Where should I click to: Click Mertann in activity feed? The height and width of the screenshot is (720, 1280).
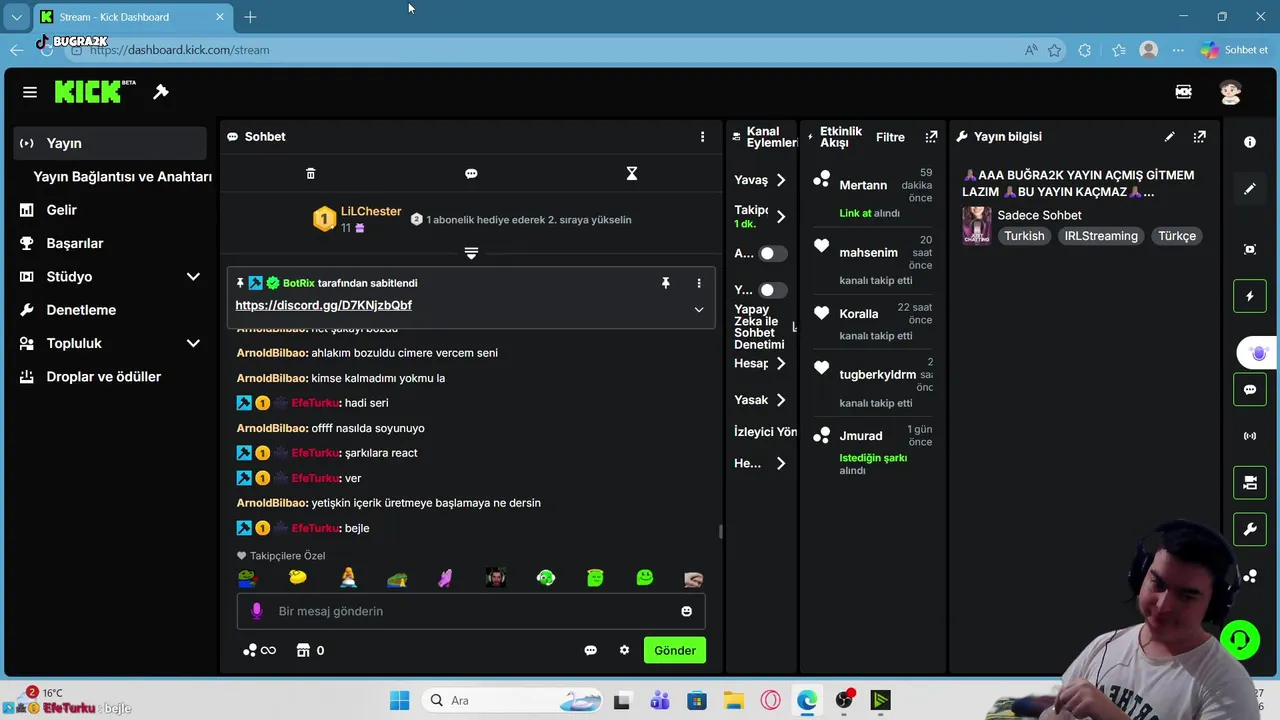863,185
